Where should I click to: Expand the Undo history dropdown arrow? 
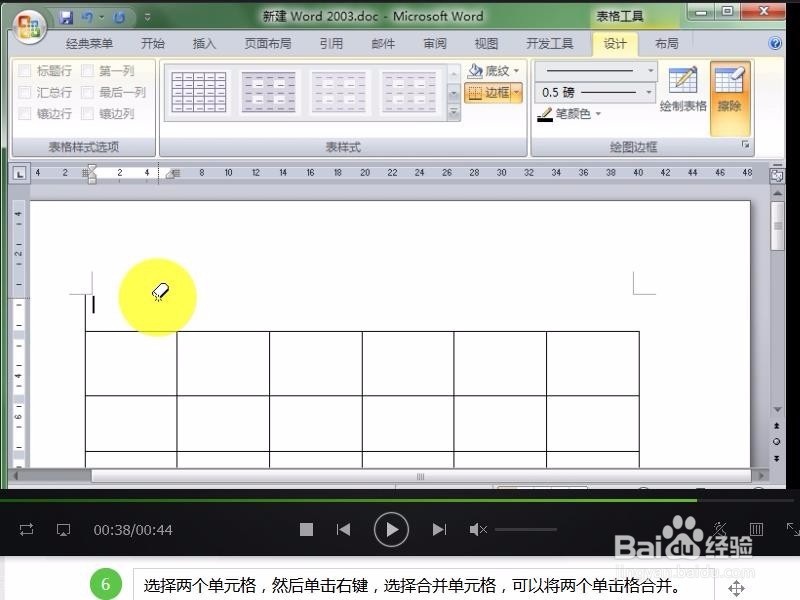pyautogui.click(x=102, y=17)
